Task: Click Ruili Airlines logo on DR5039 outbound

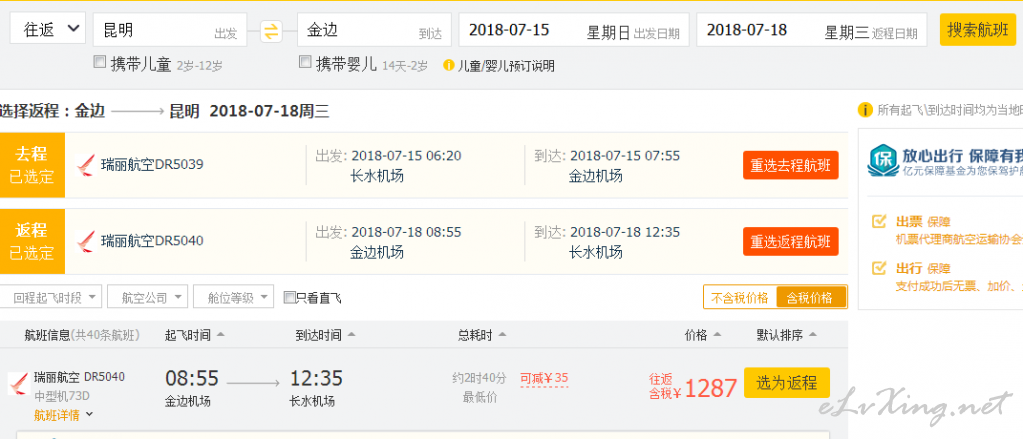Action: (x=85, y=165)
